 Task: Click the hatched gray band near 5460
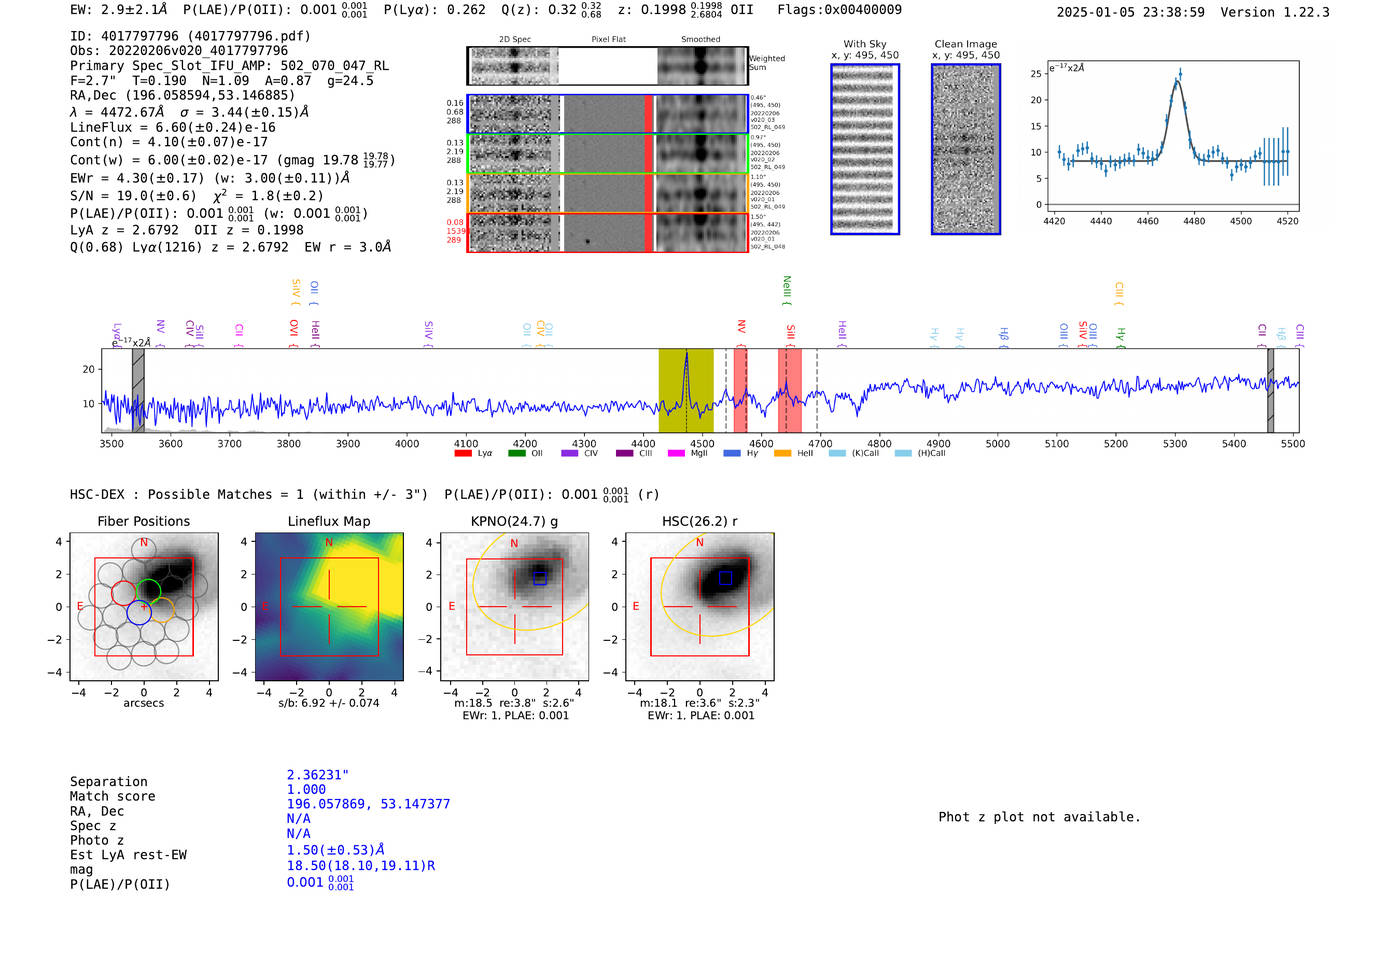coord(1270,391)
